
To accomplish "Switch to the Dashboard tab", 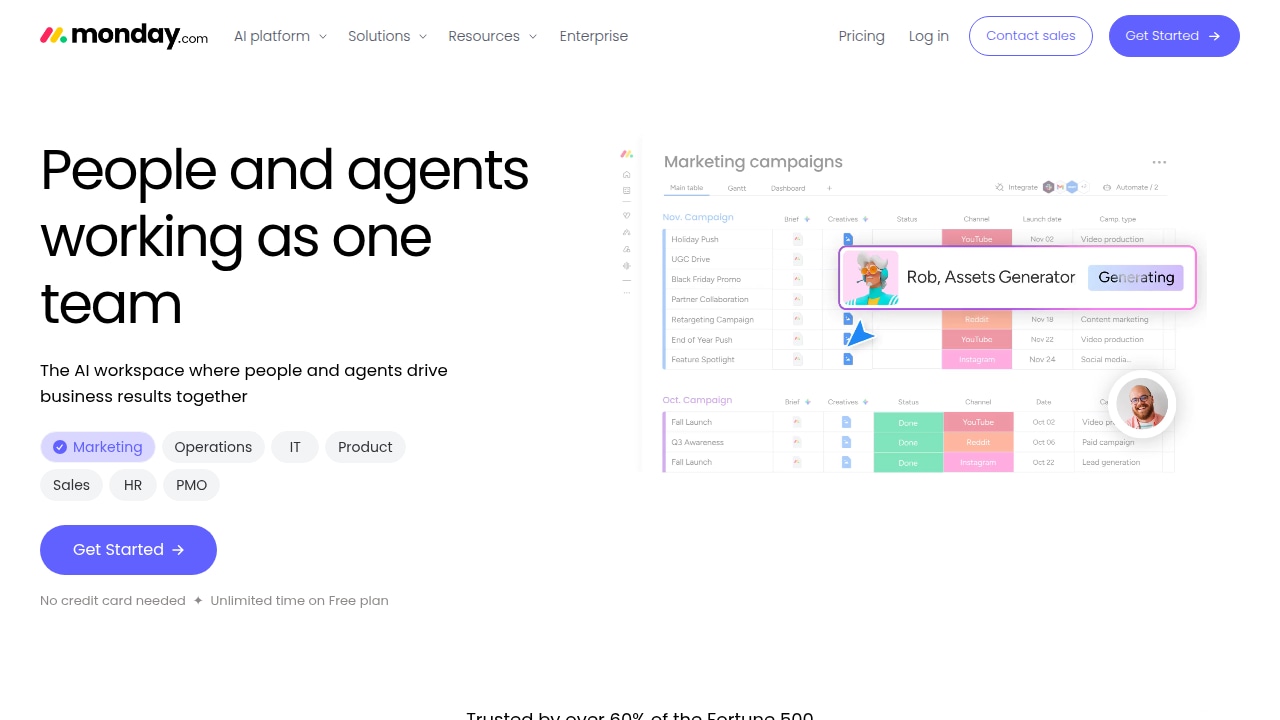I will click(788, 188).
